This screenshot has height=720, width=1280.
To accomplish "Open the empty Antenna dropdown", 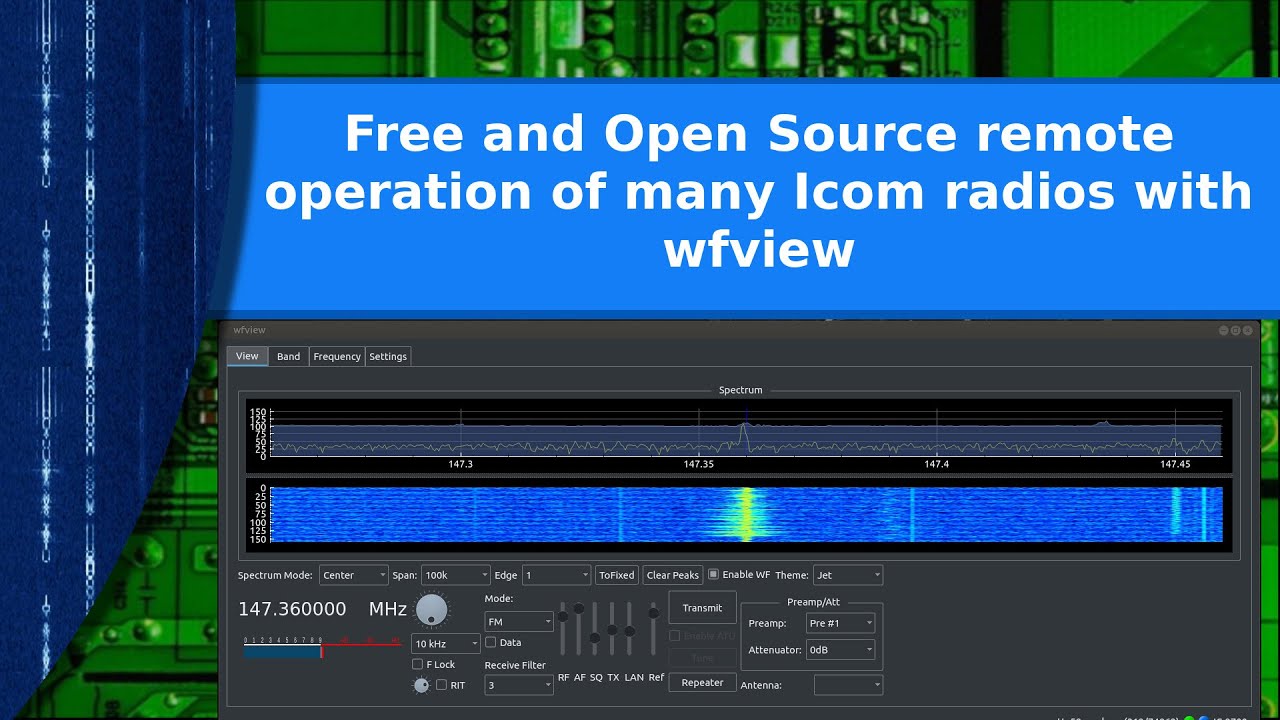I will [x=848, y=685].
